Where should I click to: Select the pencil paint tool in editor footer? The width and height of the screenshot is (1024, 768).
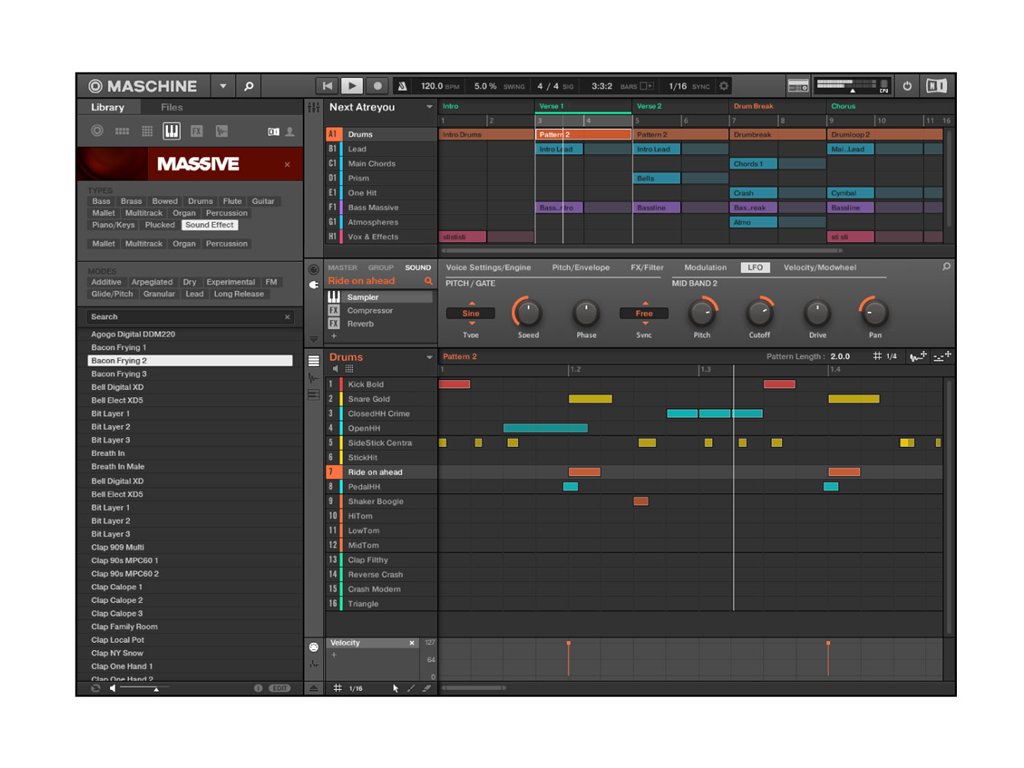coord(411,688)
